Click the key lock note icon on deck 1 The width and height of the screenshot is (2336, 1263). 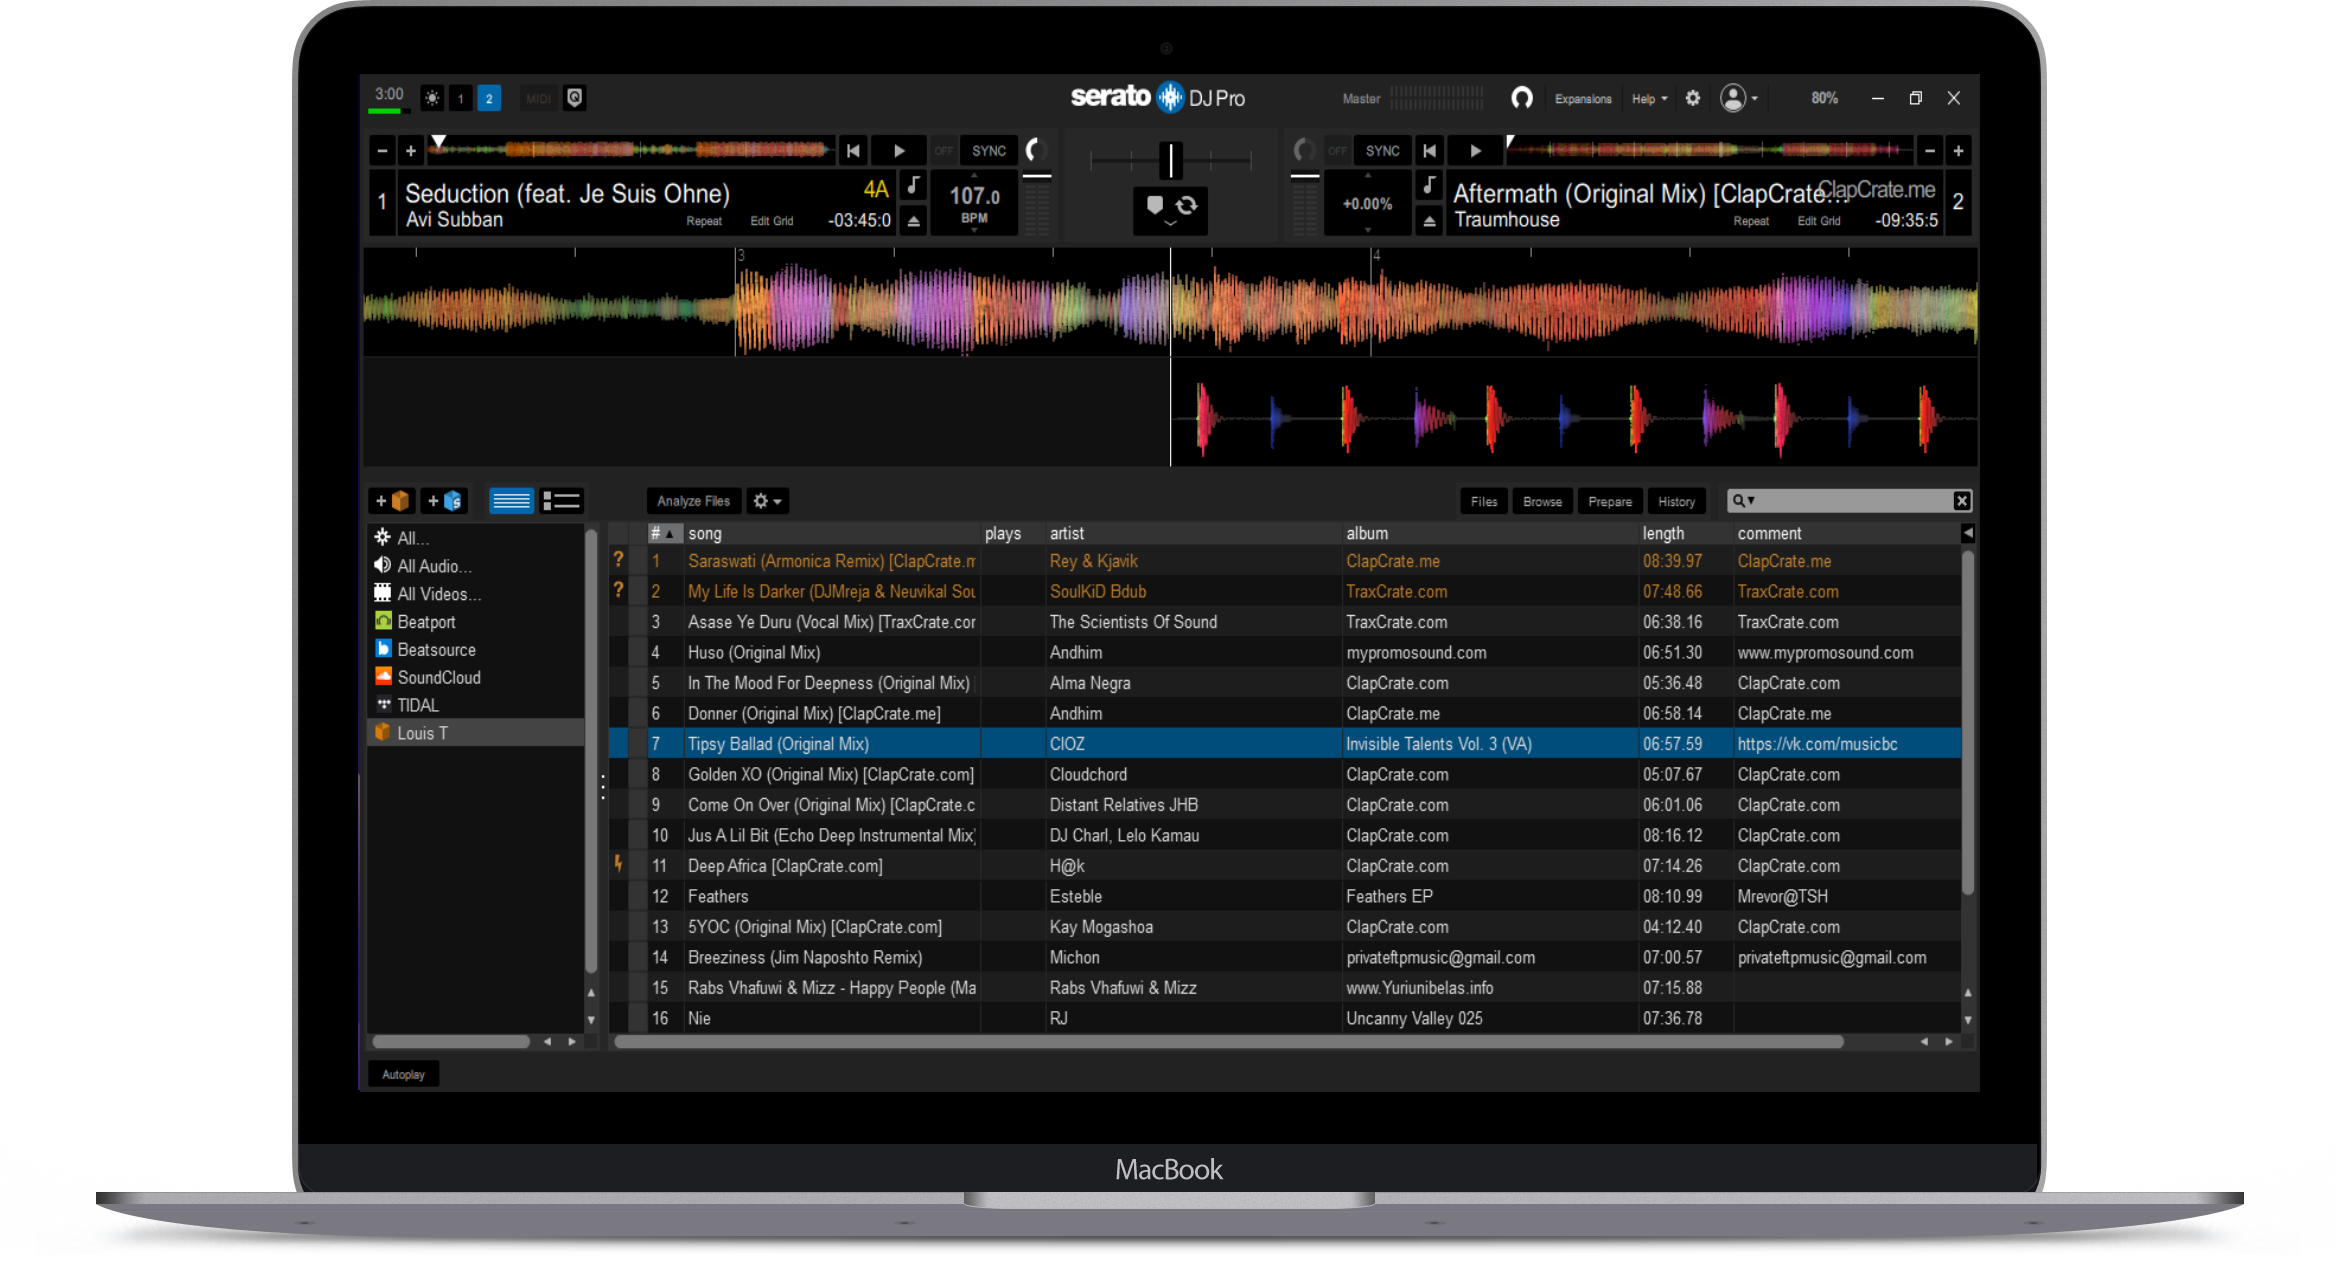(x=913, y=186)
